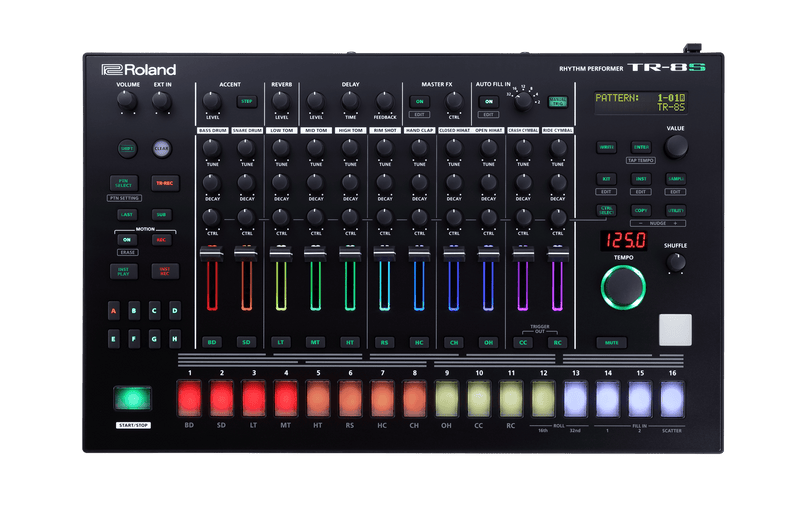This screenshot has height=506, width=800.
Task: Hit the WRITE button
Action: (x=606, y=147)
